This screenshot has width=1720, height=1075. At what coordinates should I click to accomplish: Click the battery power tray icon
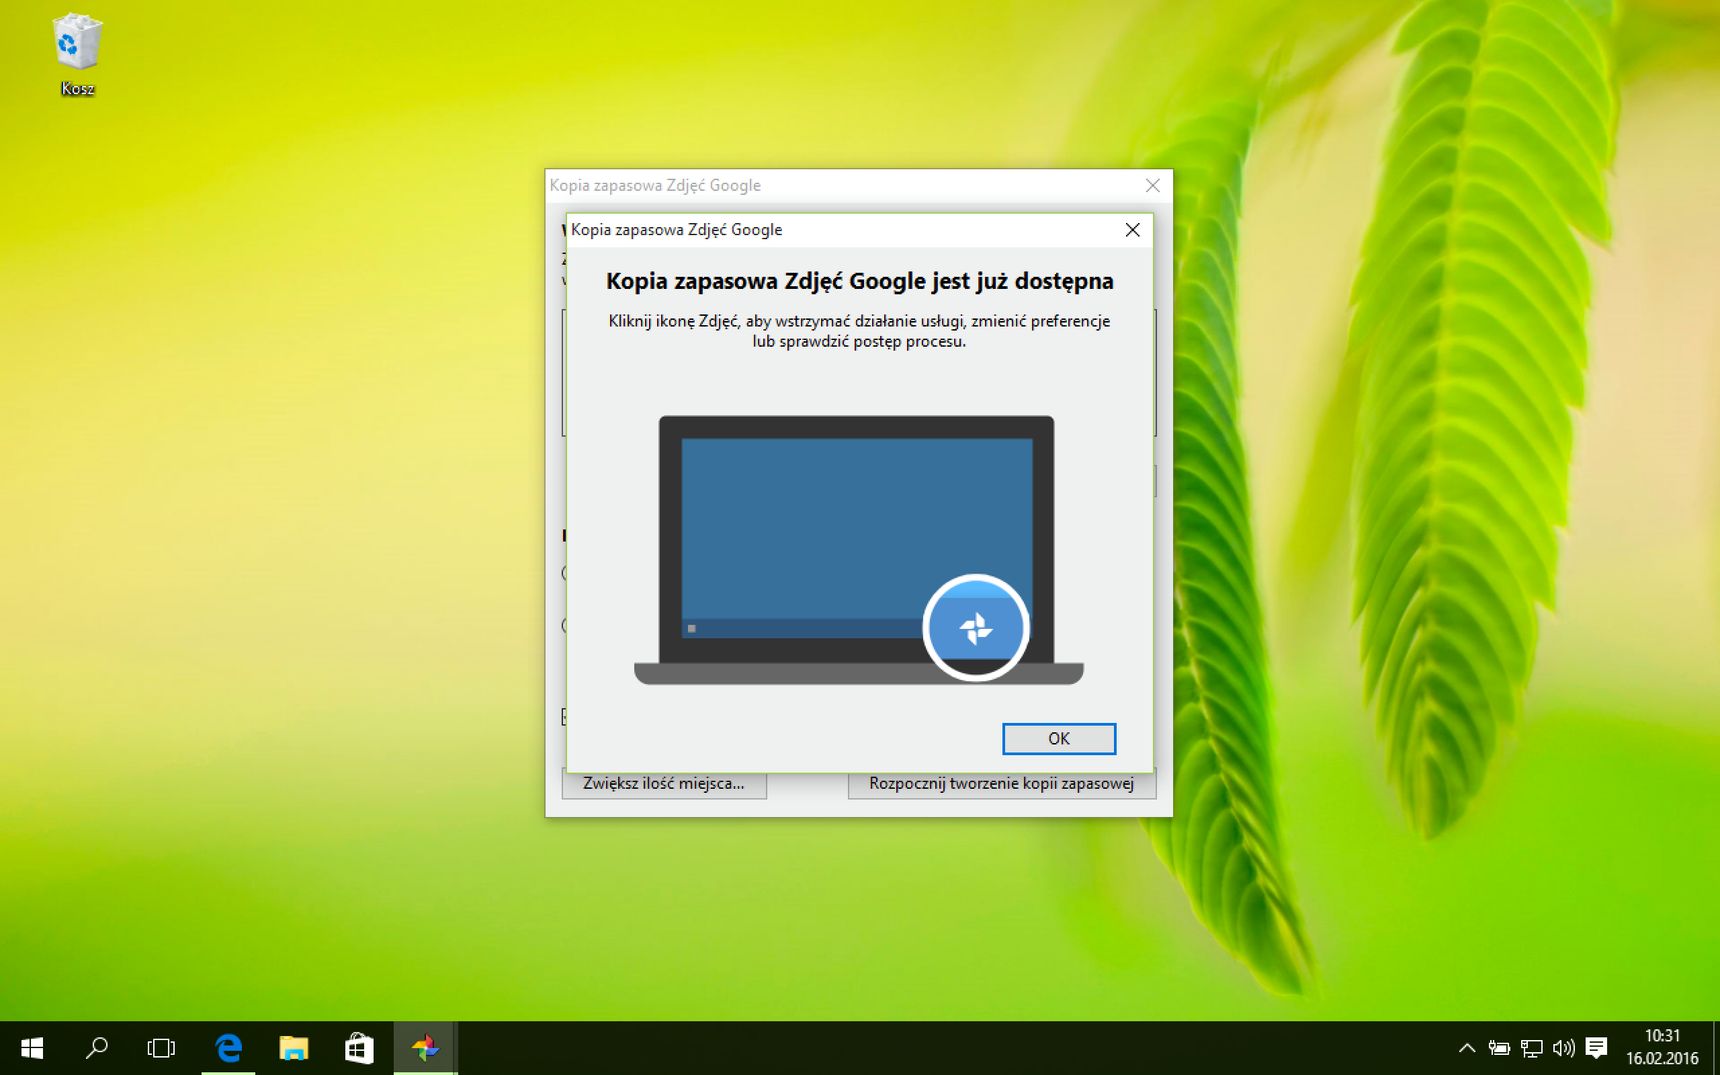tap(1498, 1048)
